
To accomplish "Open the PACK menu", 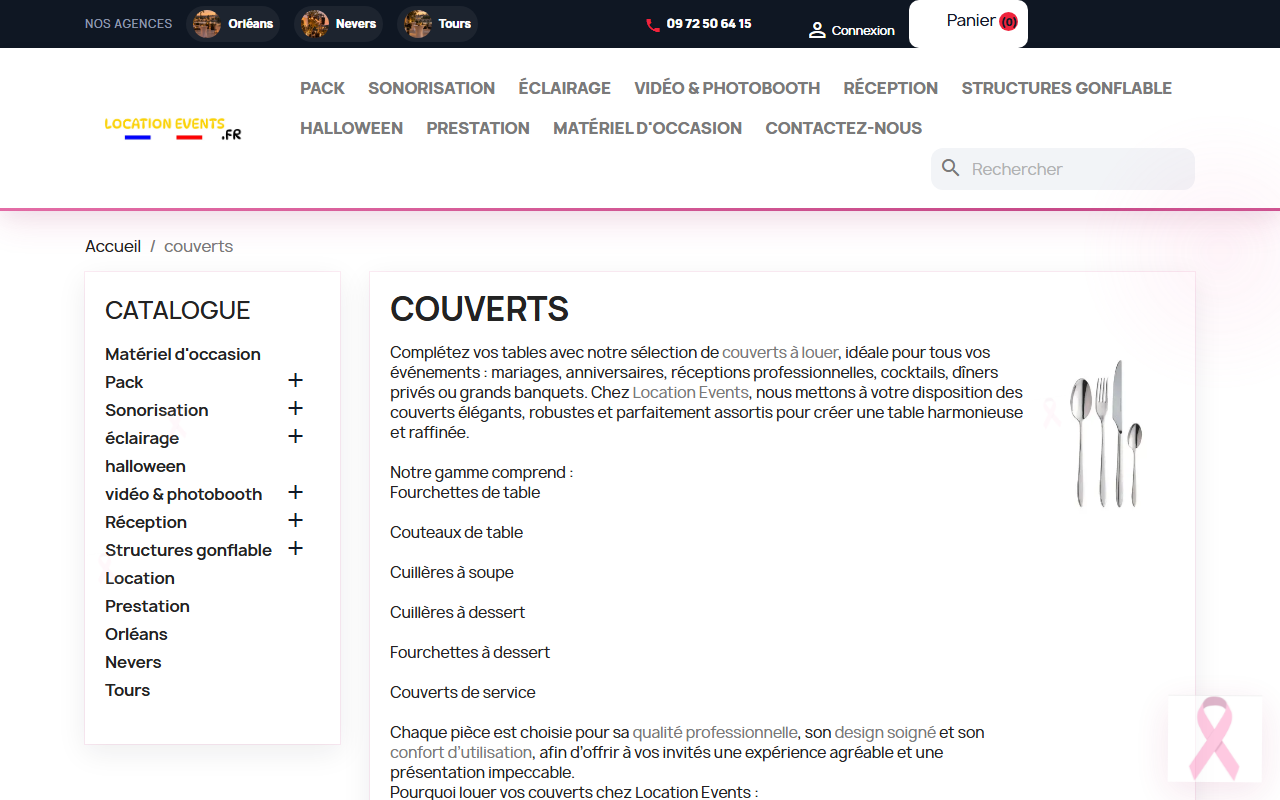I will click(322, 88).
